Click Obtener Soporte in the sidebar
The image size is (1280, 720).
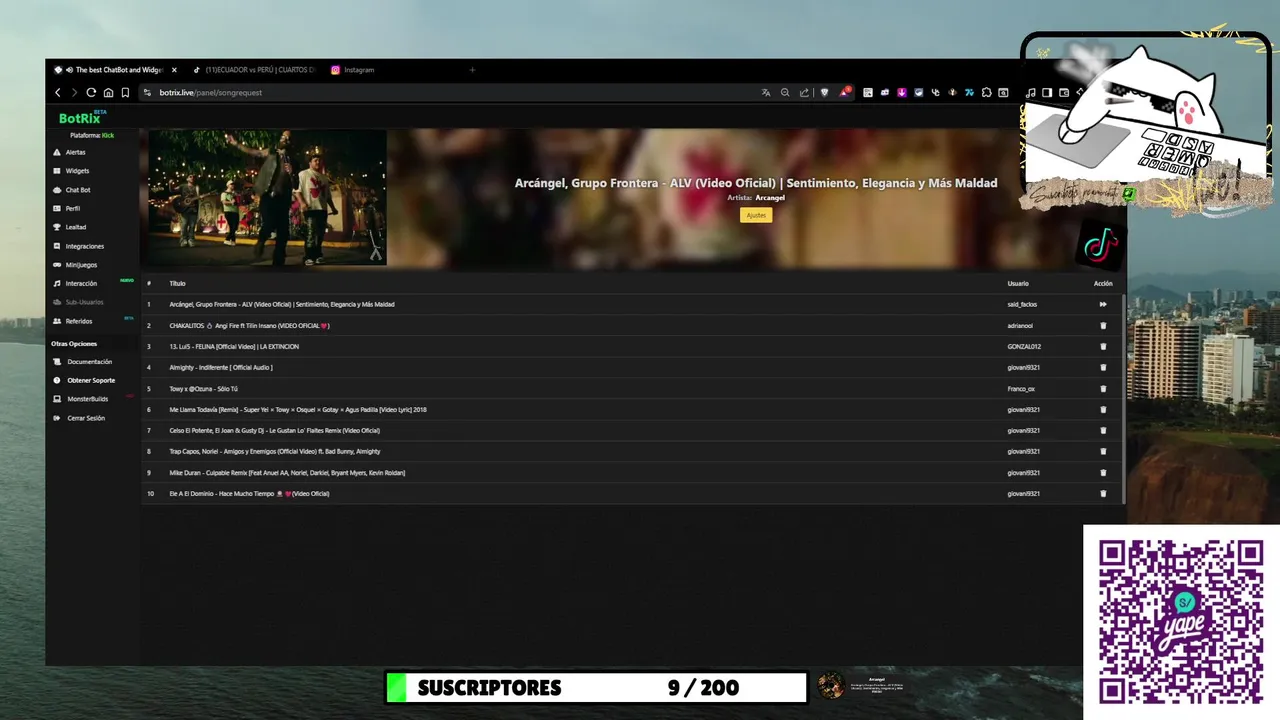[x=91, y=380]
